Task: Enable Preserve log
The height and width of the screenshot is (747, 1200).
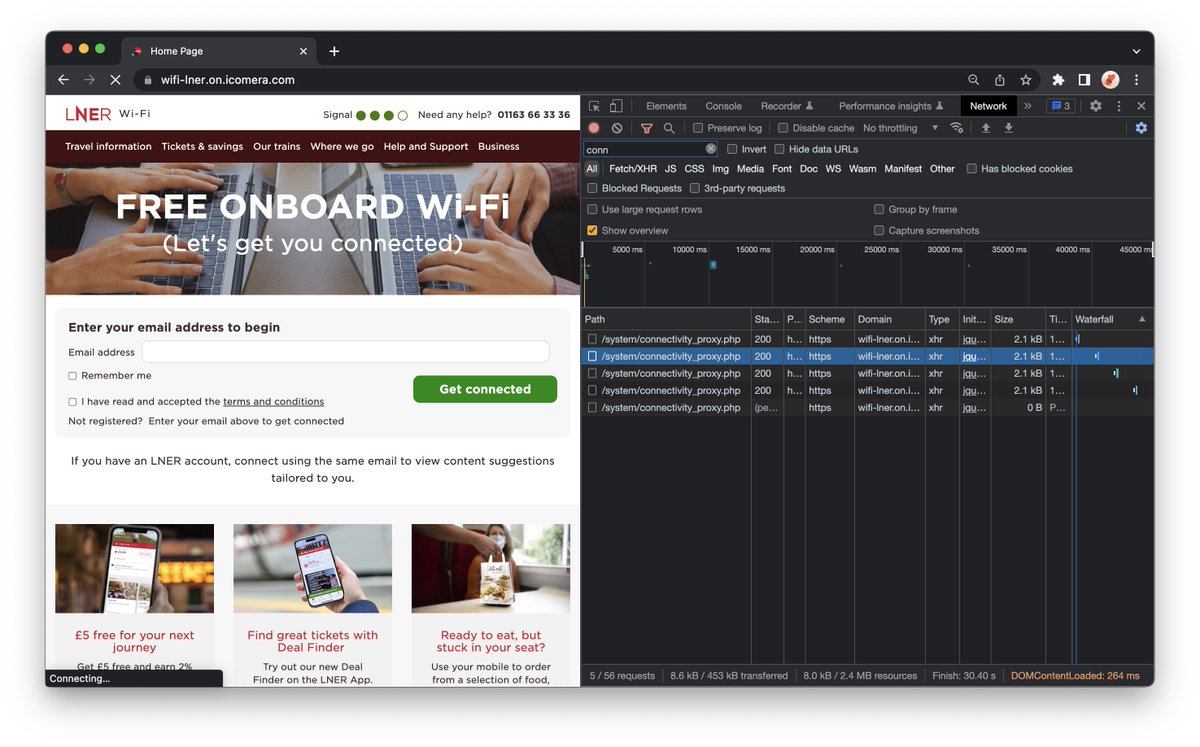Action: pyautogui.click(x=698, y=128)
